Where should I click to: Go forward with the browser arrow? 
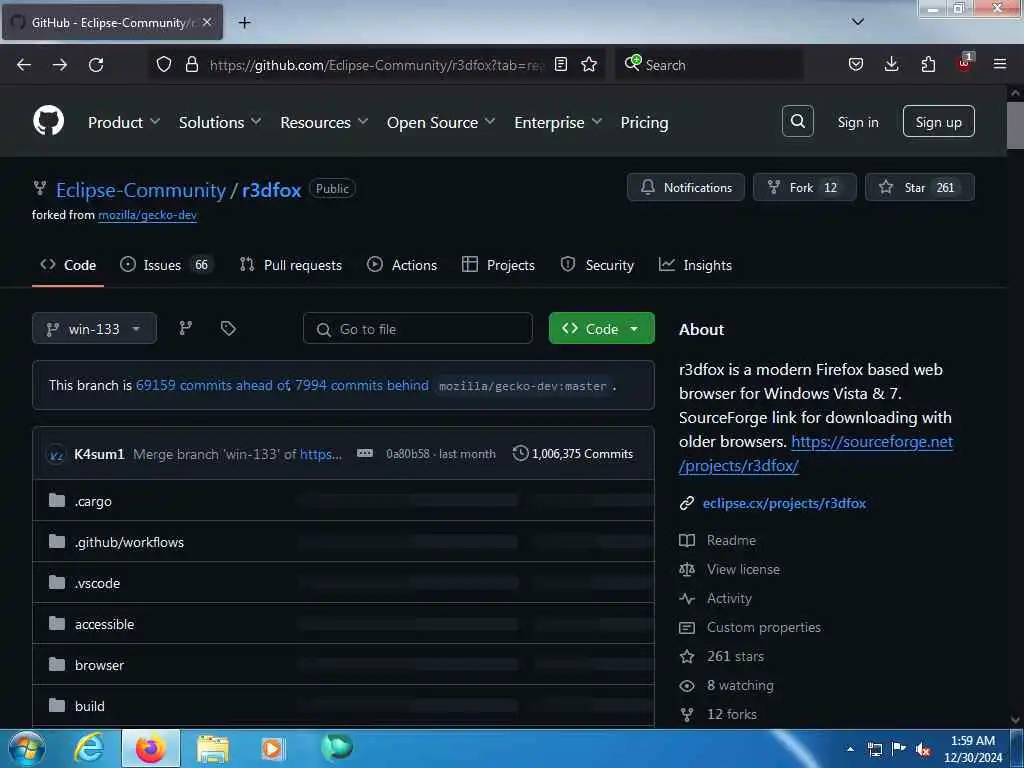[x=60, y=65]
